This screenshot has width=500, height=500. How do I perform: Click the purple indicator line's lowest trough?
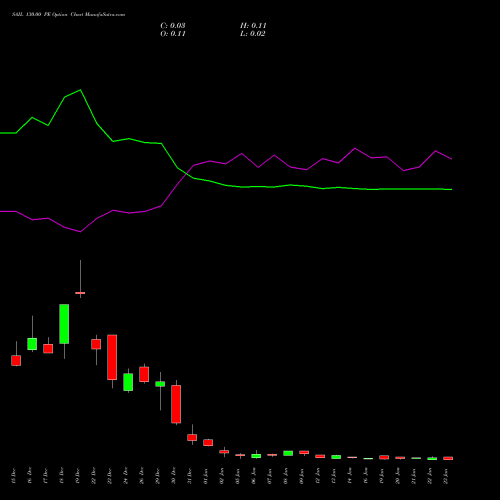point(80,231)
